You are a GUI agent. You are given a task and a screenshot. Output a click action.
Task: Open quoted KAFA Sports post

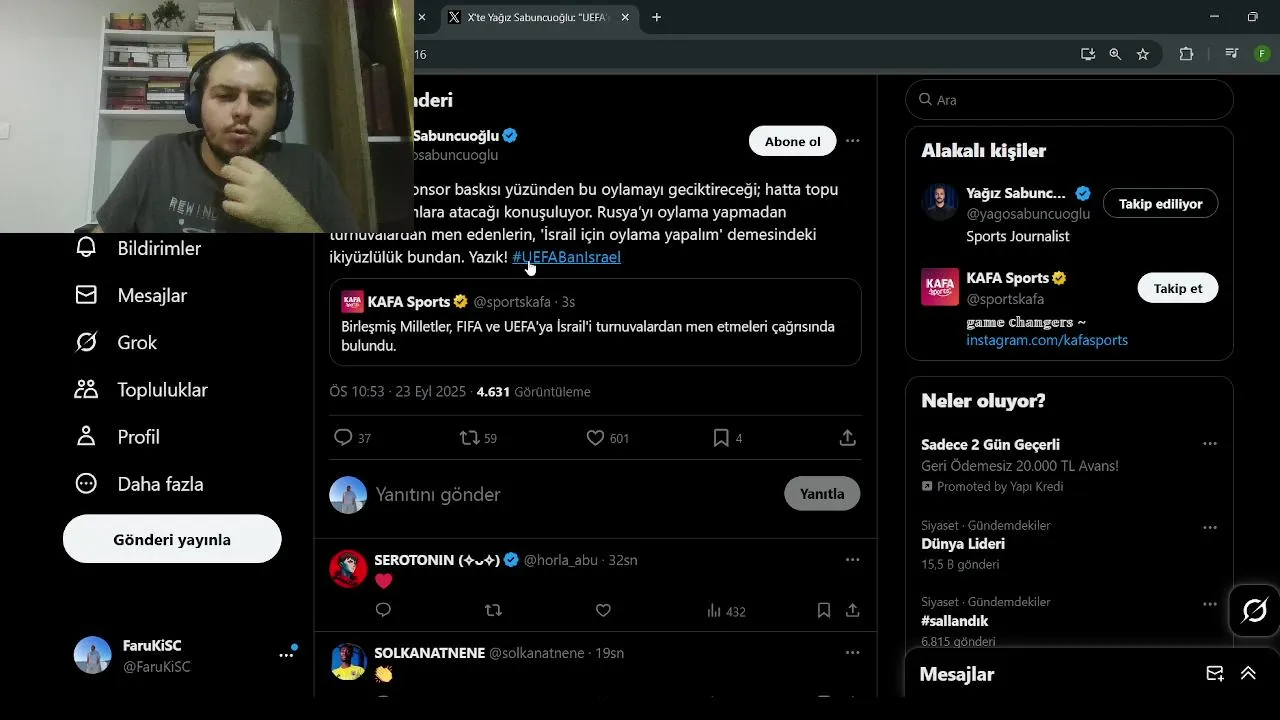tap(595, 322)
